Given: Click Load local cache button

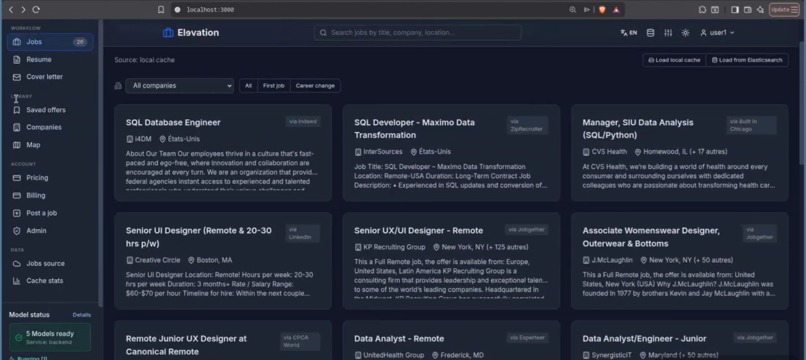Looking at the screenshot, I should point(674,60).
